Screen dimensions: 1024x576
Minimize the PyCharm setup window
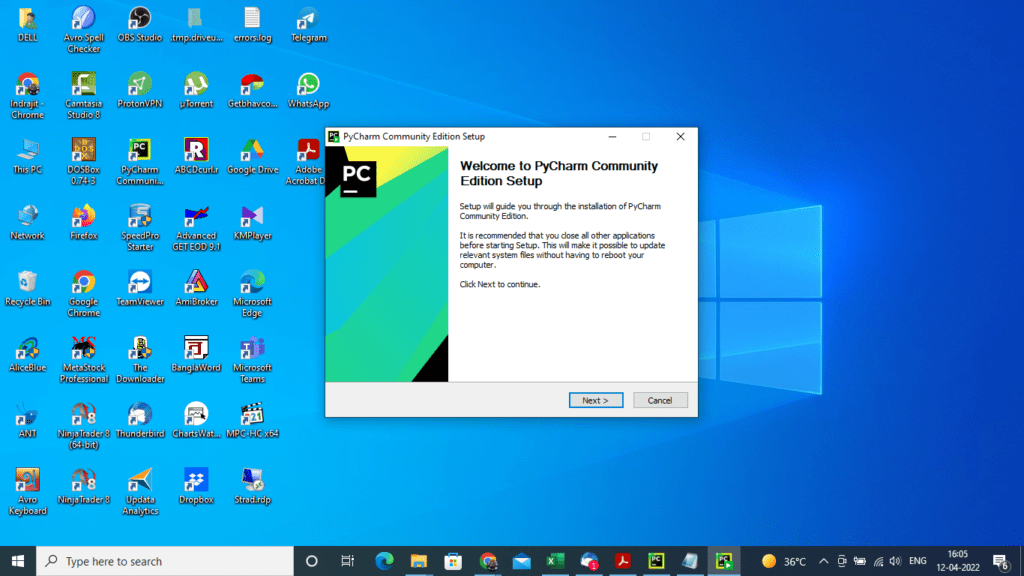[x=612, y=136]
